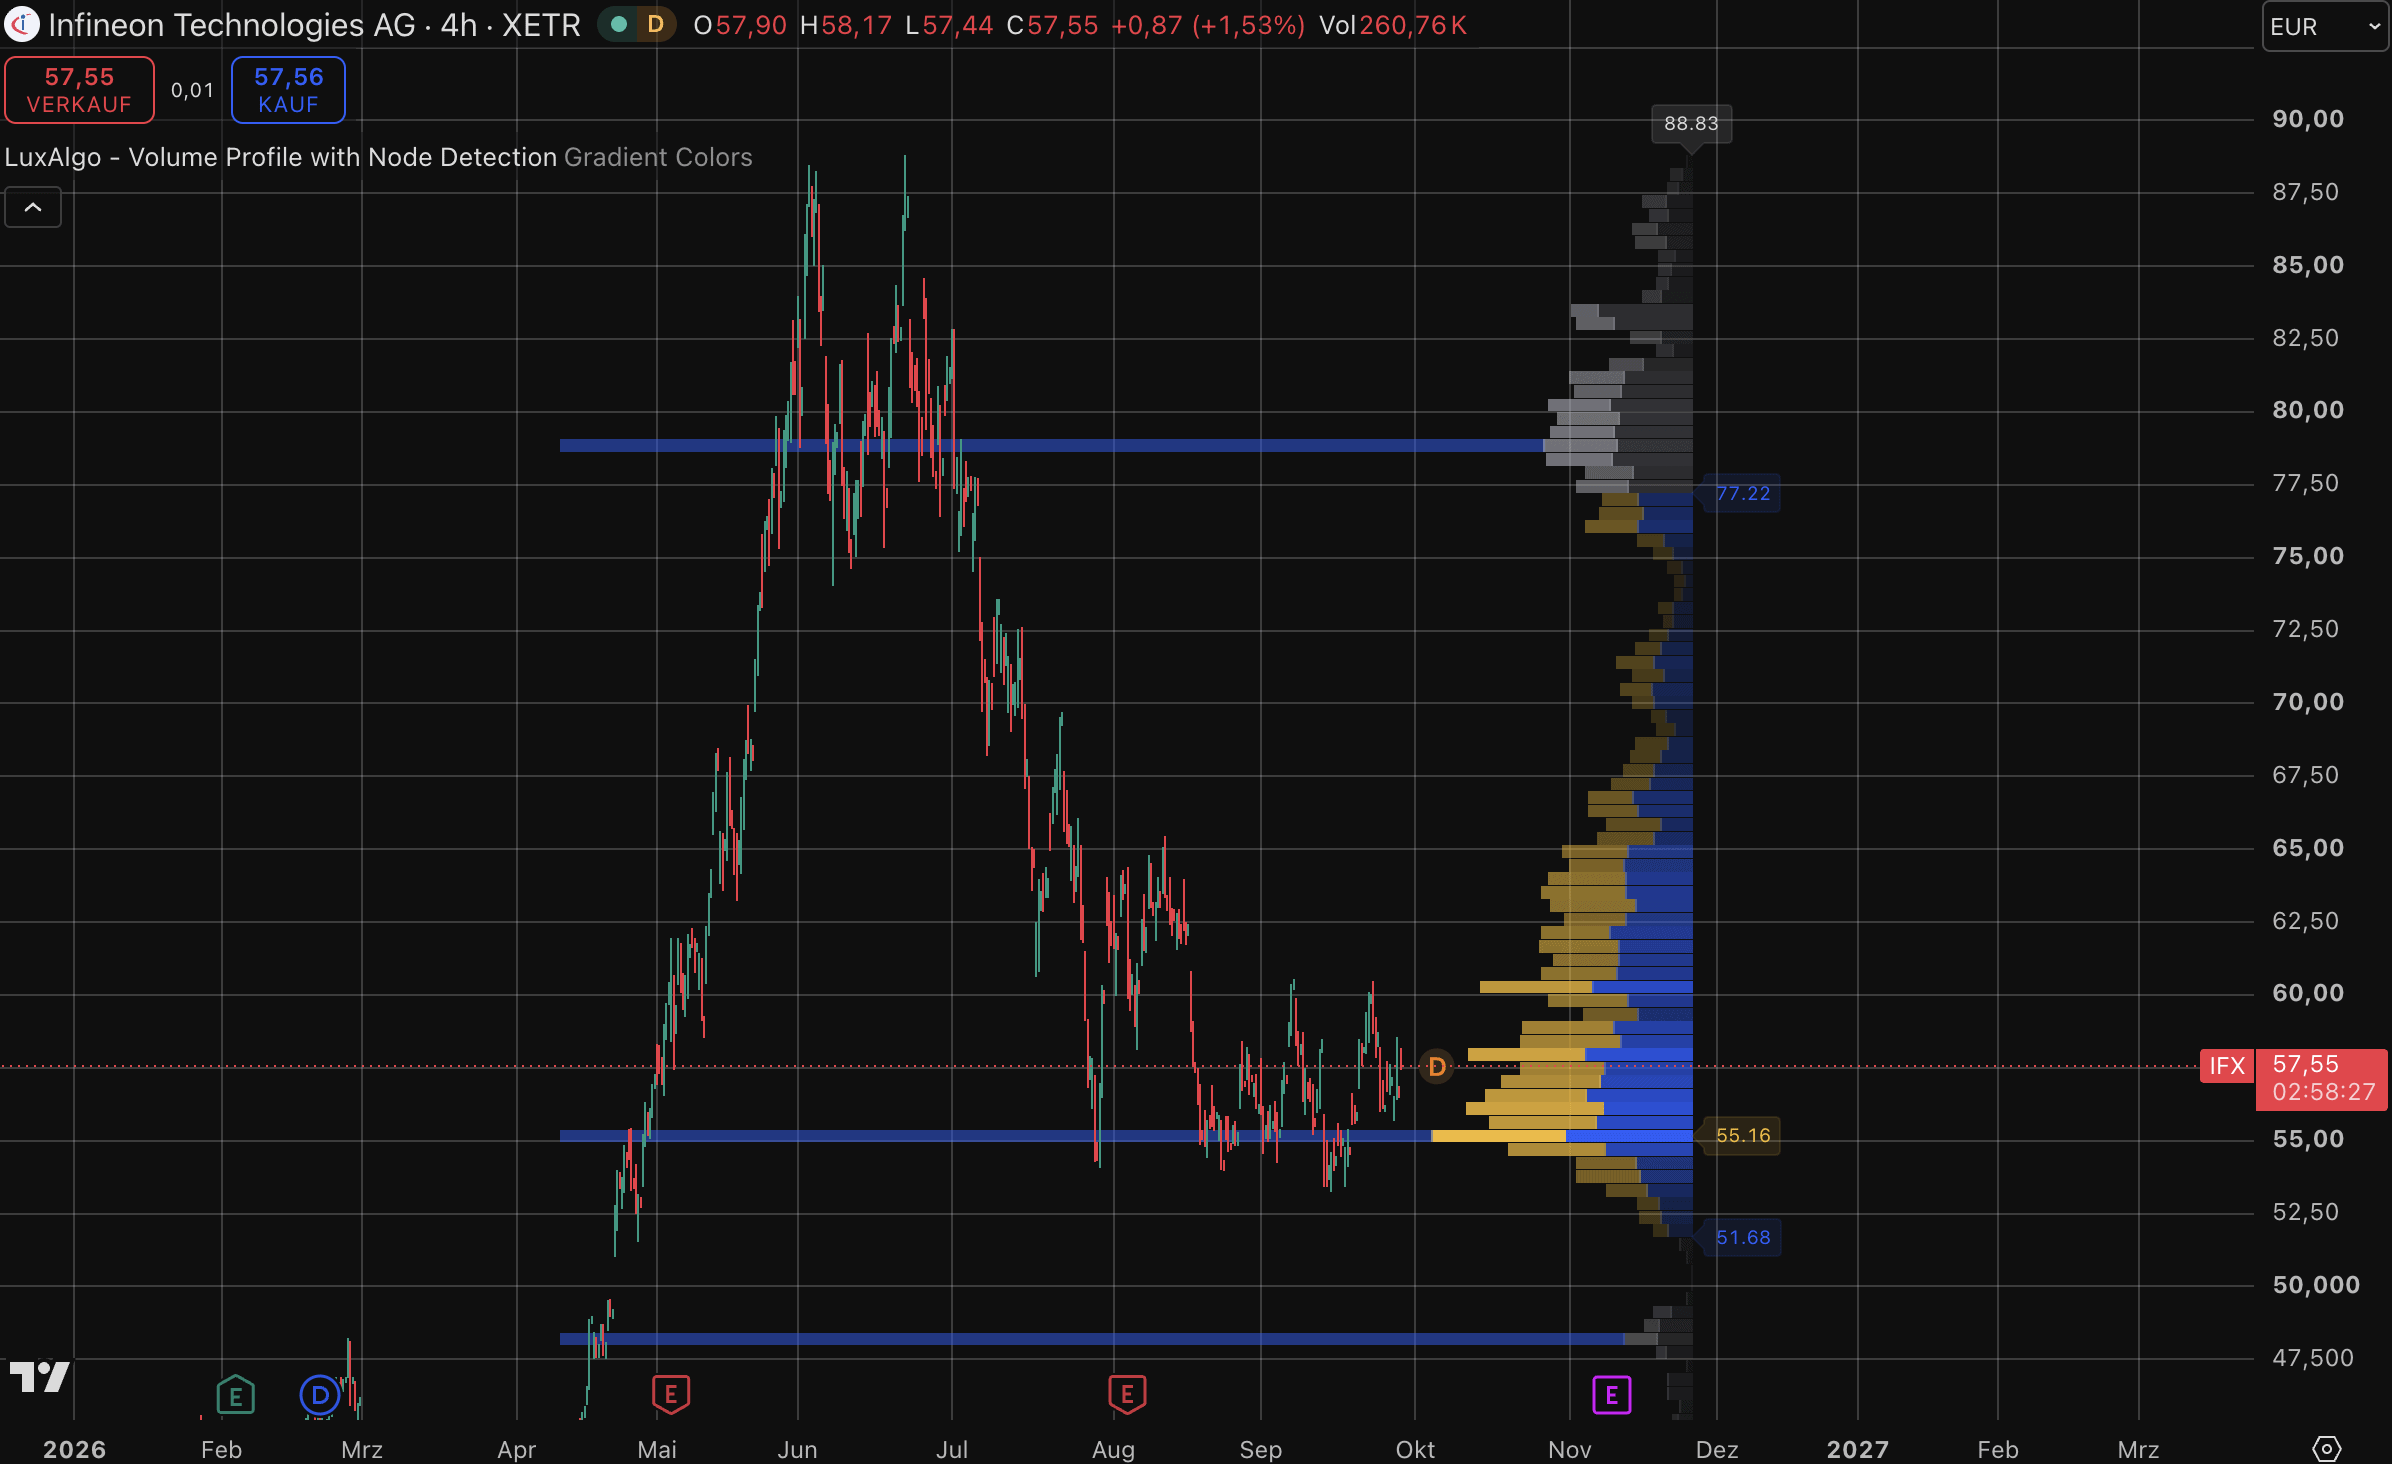Click the 77,50 price axis label
This screenshot has width=2392, height=1464.
click(x=2306, y=483)
